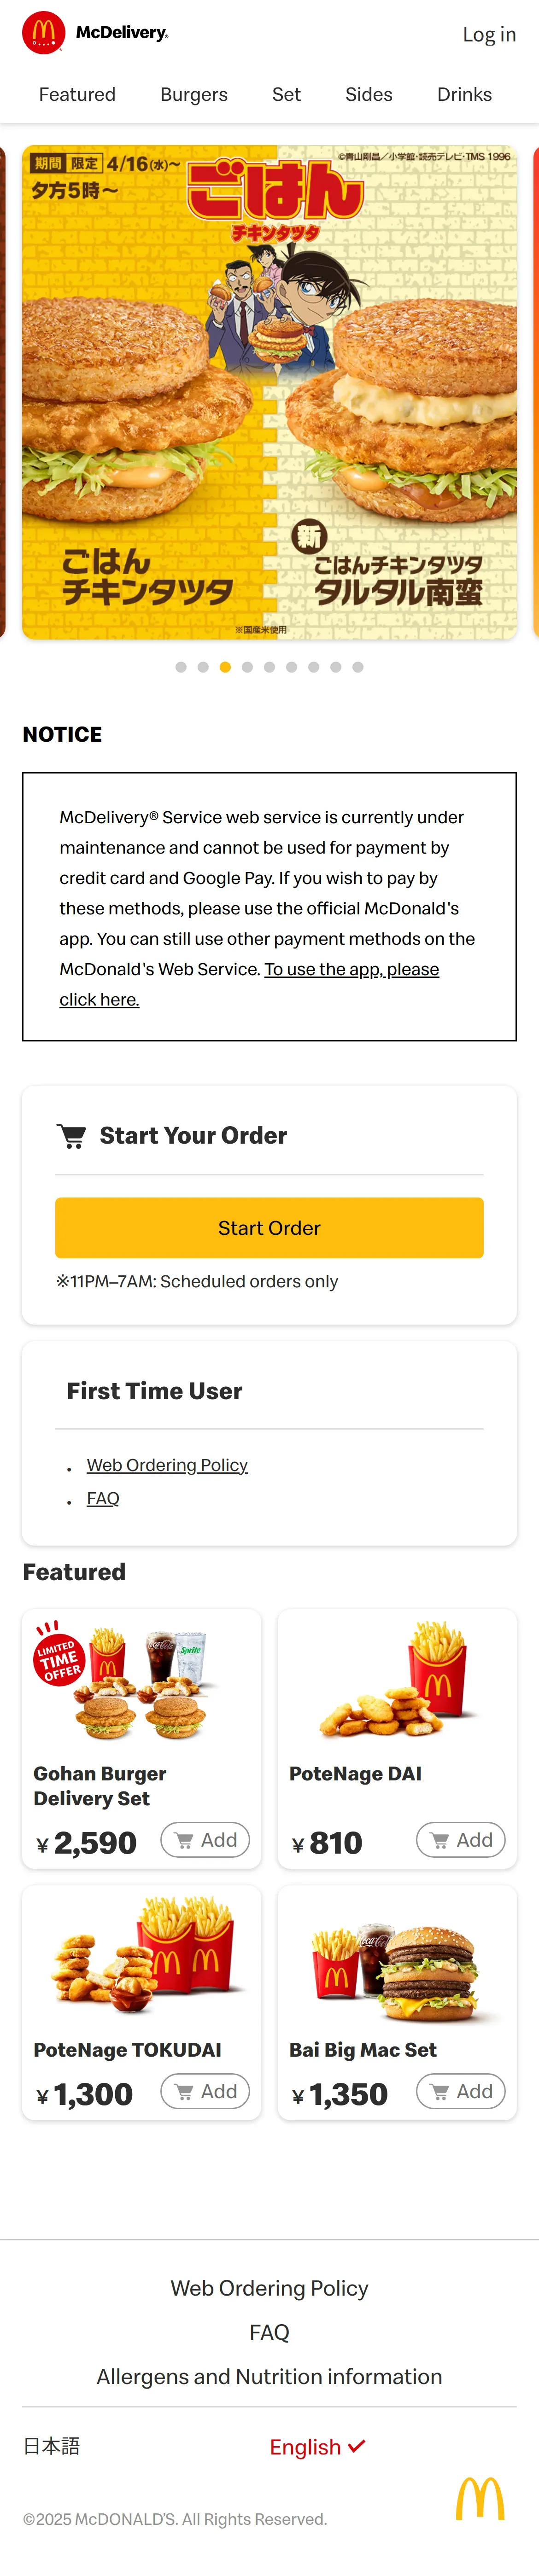Image resolution: width=539 pixels, height=2576 pixels.
Task: Select the last carousel dot indicator
Action: pyautogui.click(x=358, y=667)
